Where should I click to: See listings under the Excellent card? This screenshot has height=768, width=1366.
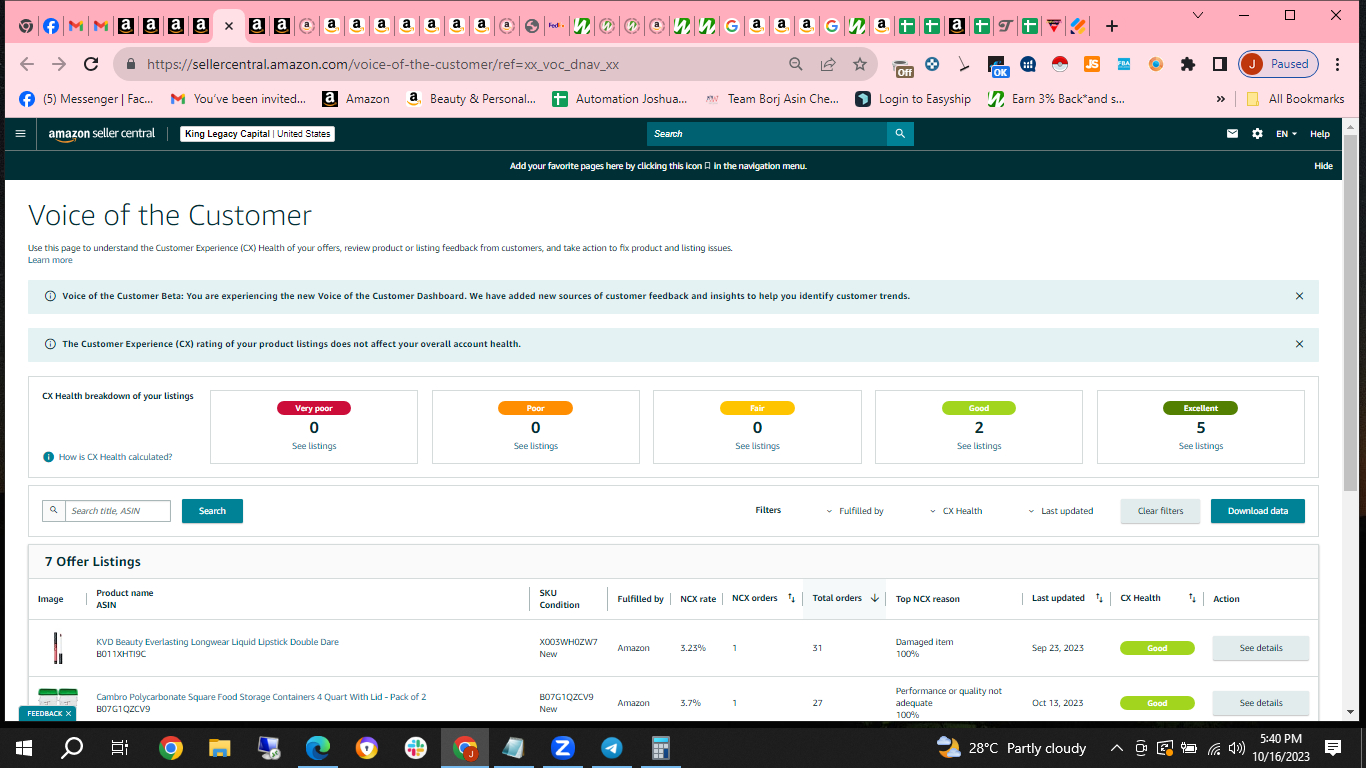pos(1201,446)
